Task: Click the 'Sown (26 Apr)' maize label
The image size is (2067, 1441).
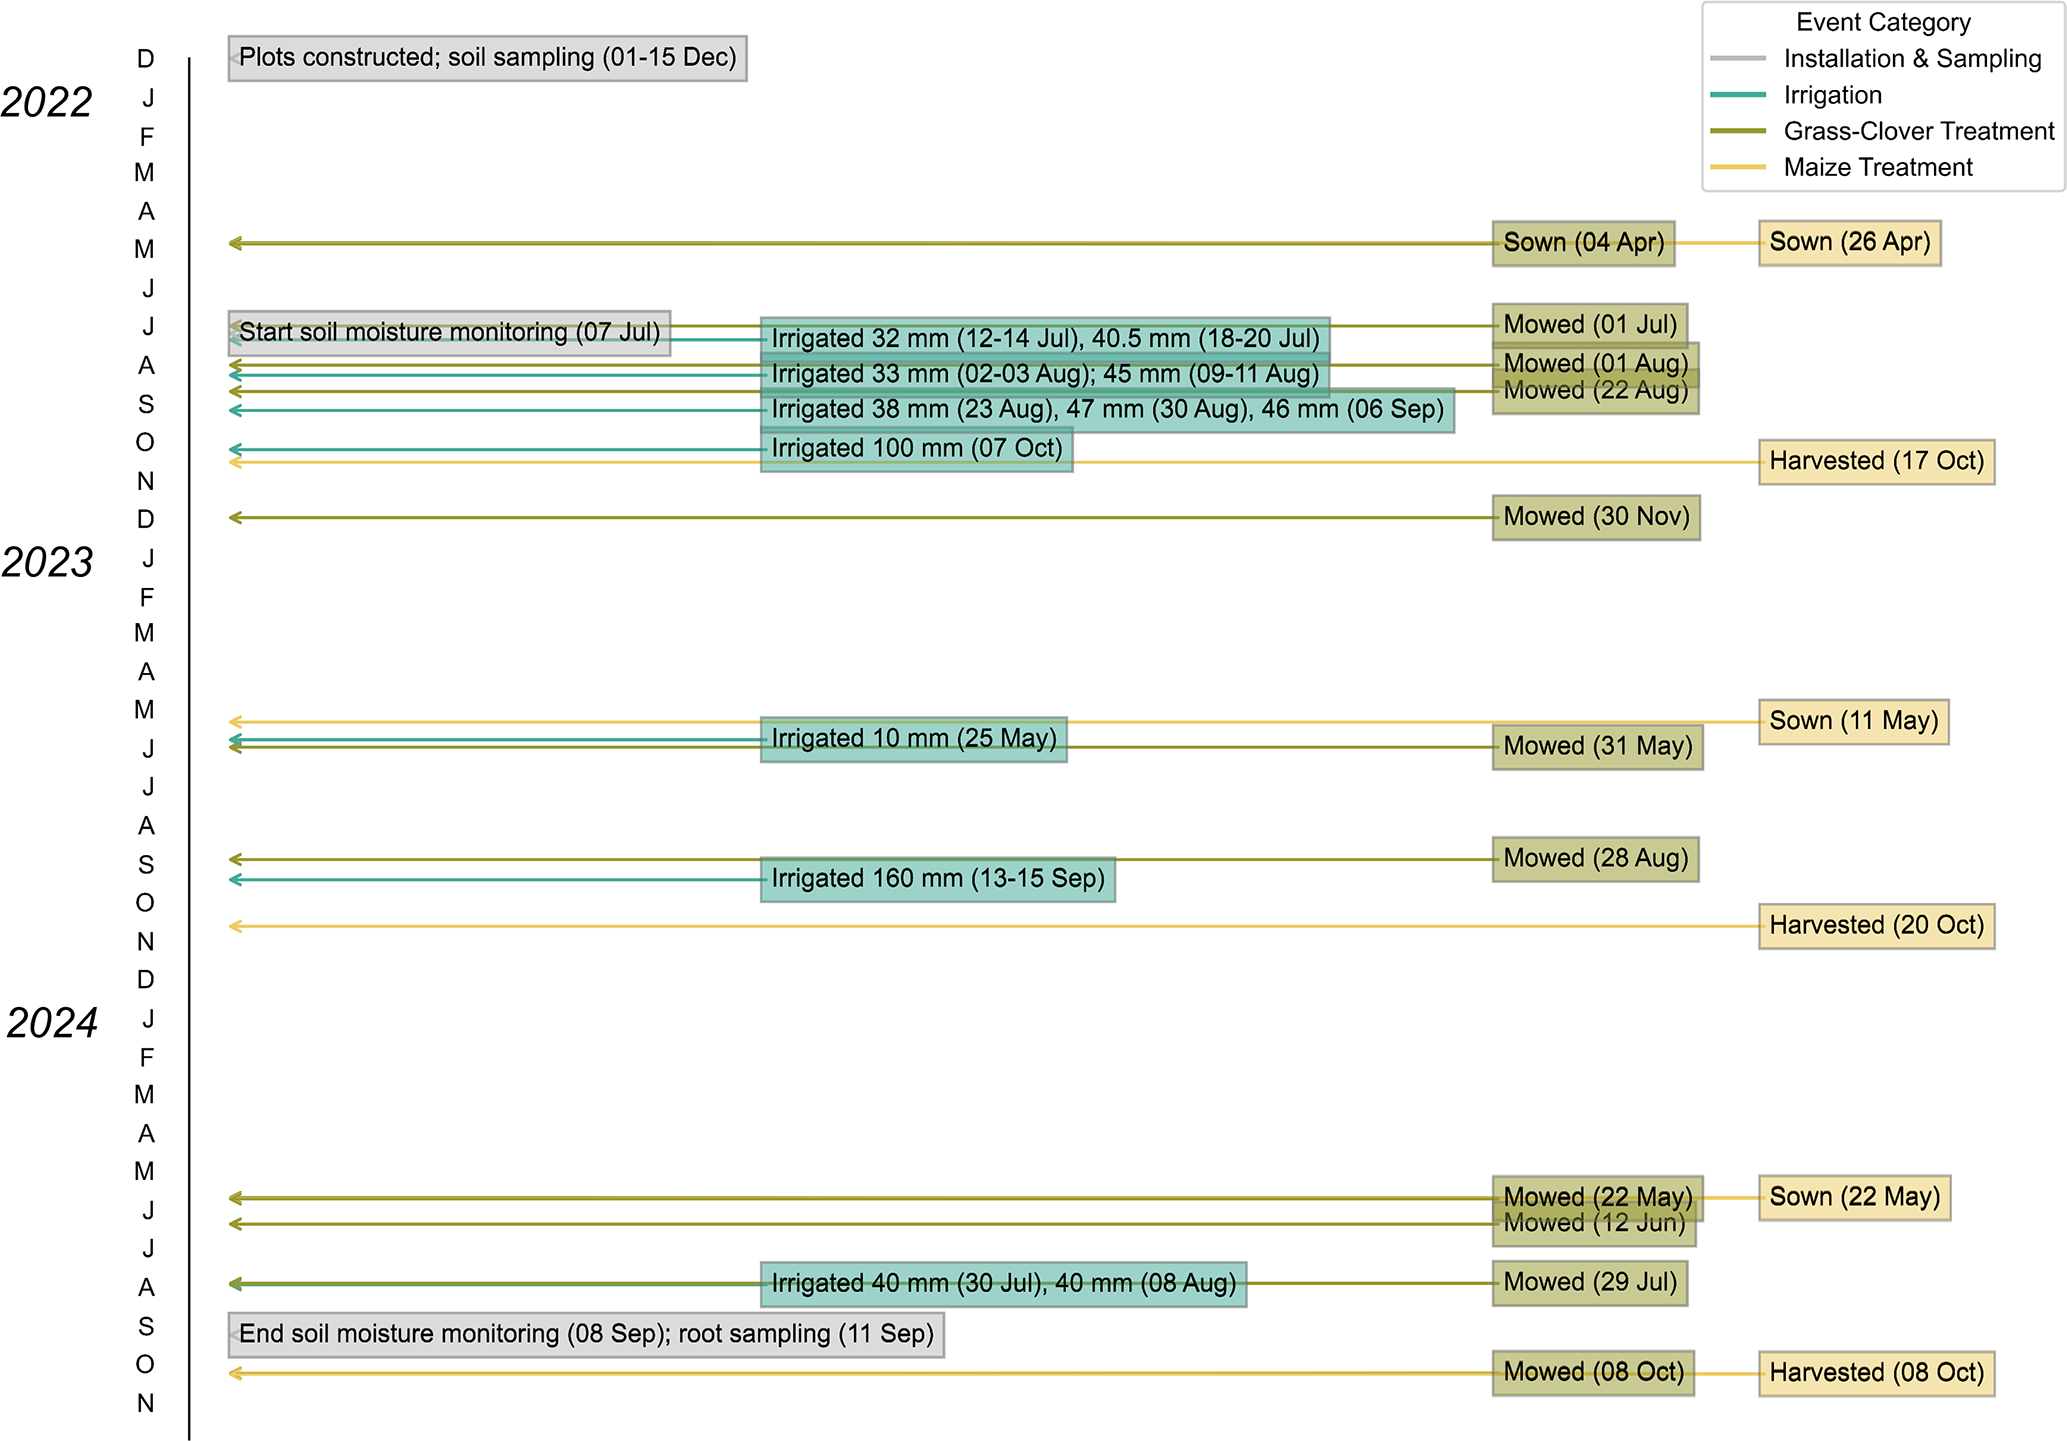Action: coord(1848,242)
